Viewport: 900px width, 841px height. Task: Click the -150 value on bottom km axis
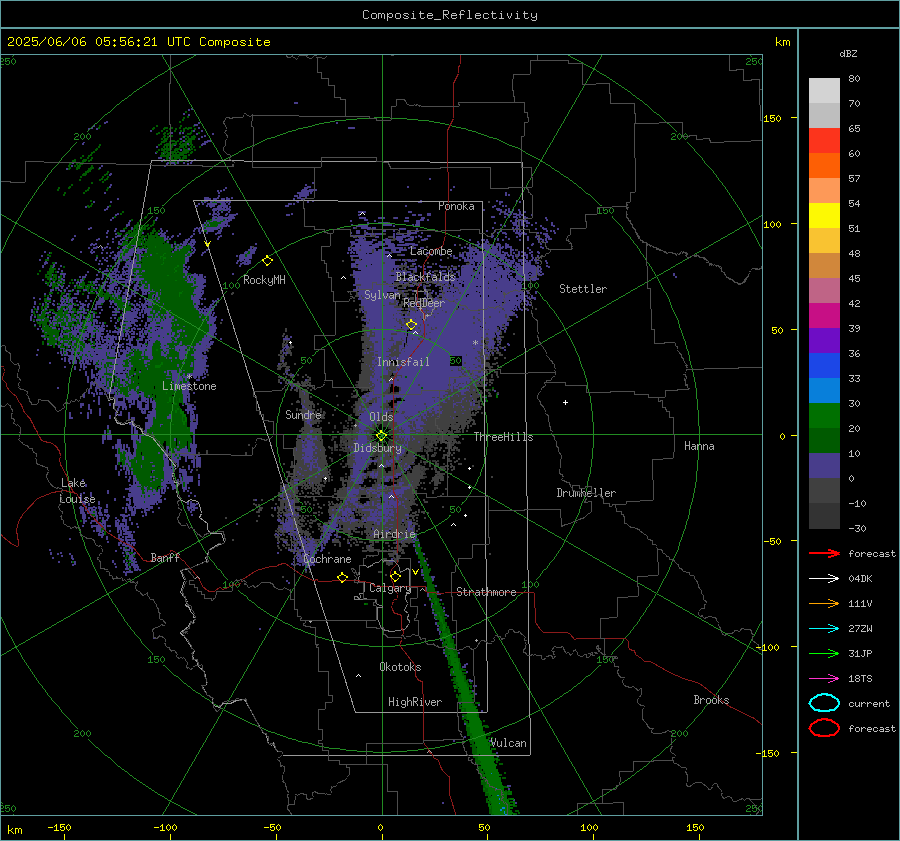point(59,827)
